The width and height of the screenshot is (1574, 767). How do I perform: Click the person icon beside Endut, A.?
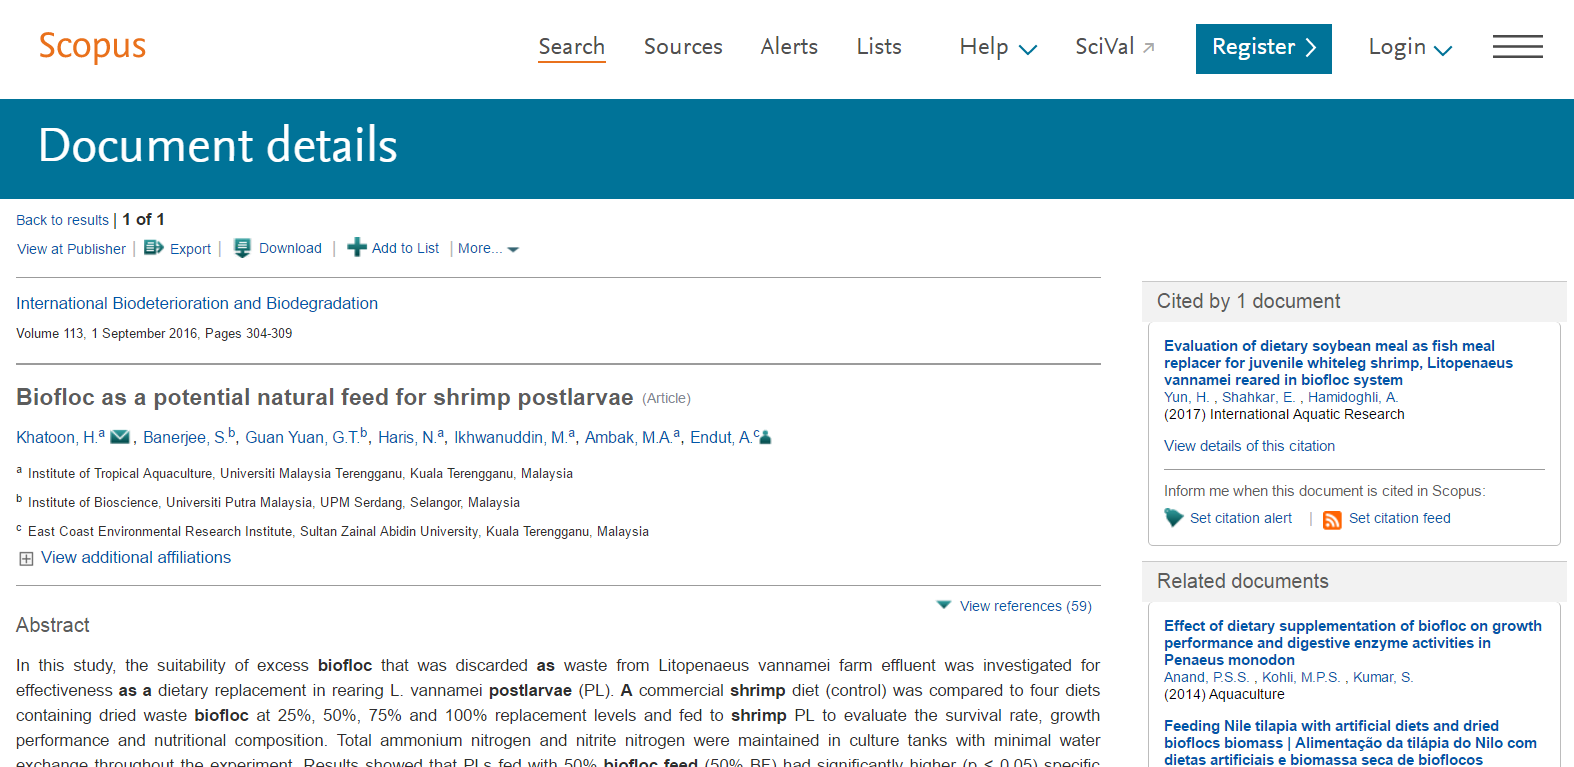(x=765, y=437)
